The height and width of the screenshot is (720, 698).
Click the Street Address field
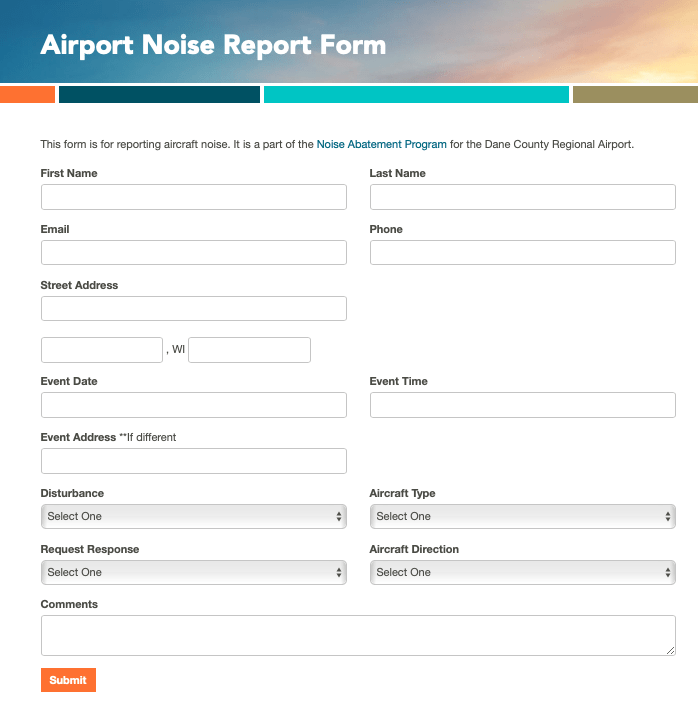pyautogui.click(x=194, y=309)
